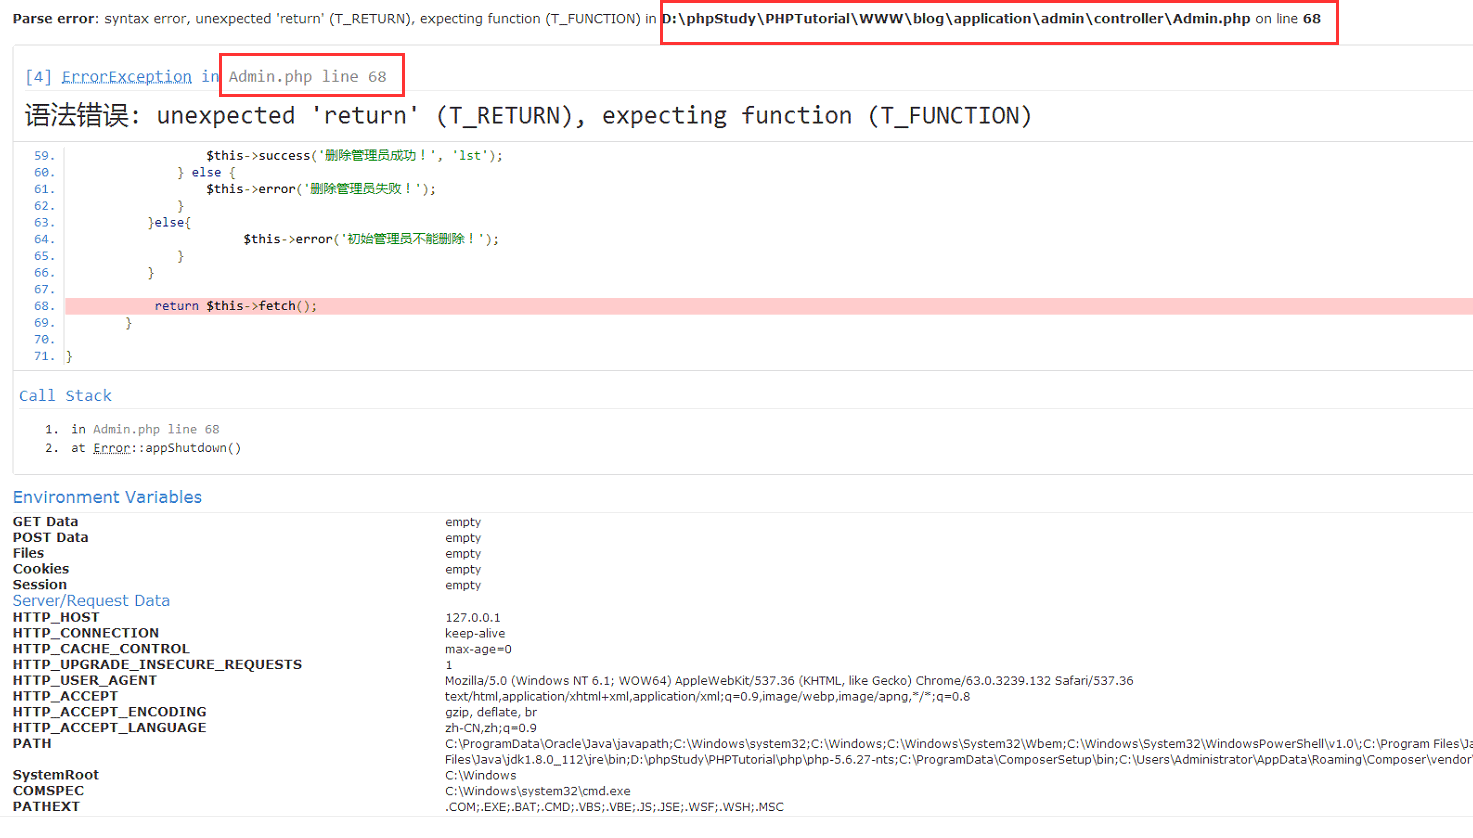Click the HTTP_HOST value 127.0.0.1
The width and height of the screenshot is (1473, 838).
click(x=473, y=618)
